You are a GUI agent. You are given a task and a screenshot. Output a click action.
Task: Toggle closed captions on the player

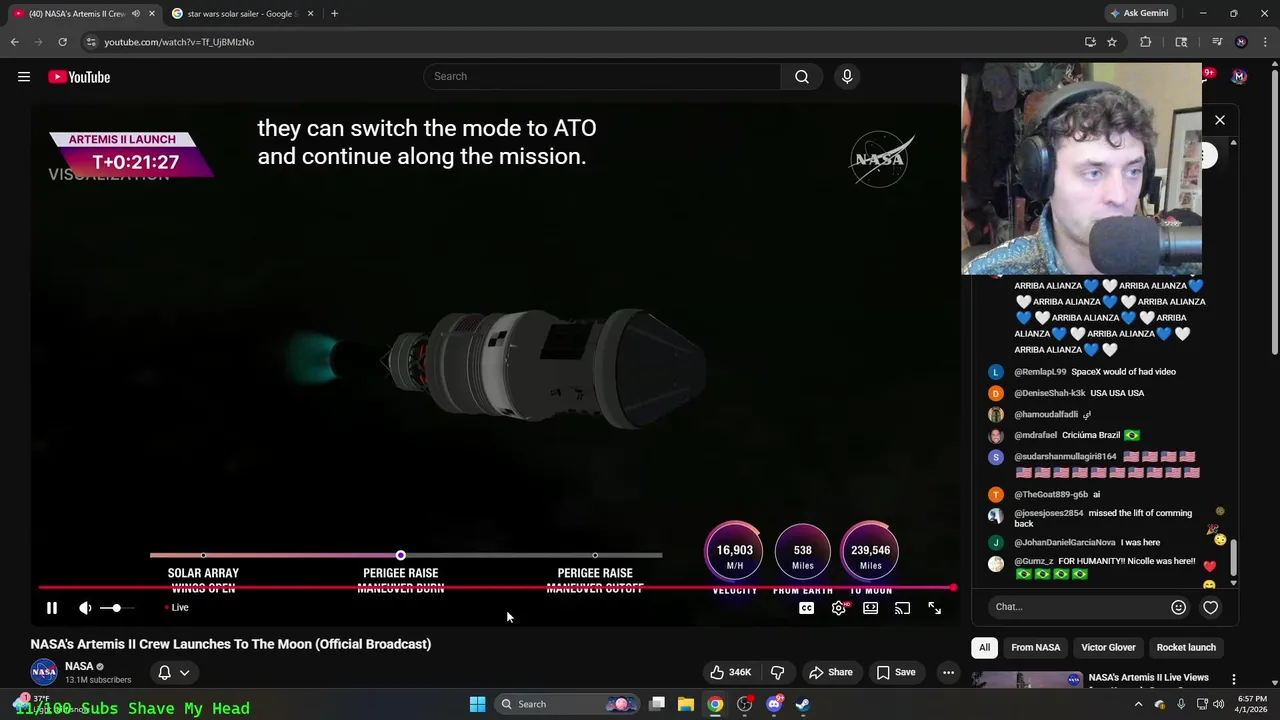pyautogui.click(x=807, y=608)
